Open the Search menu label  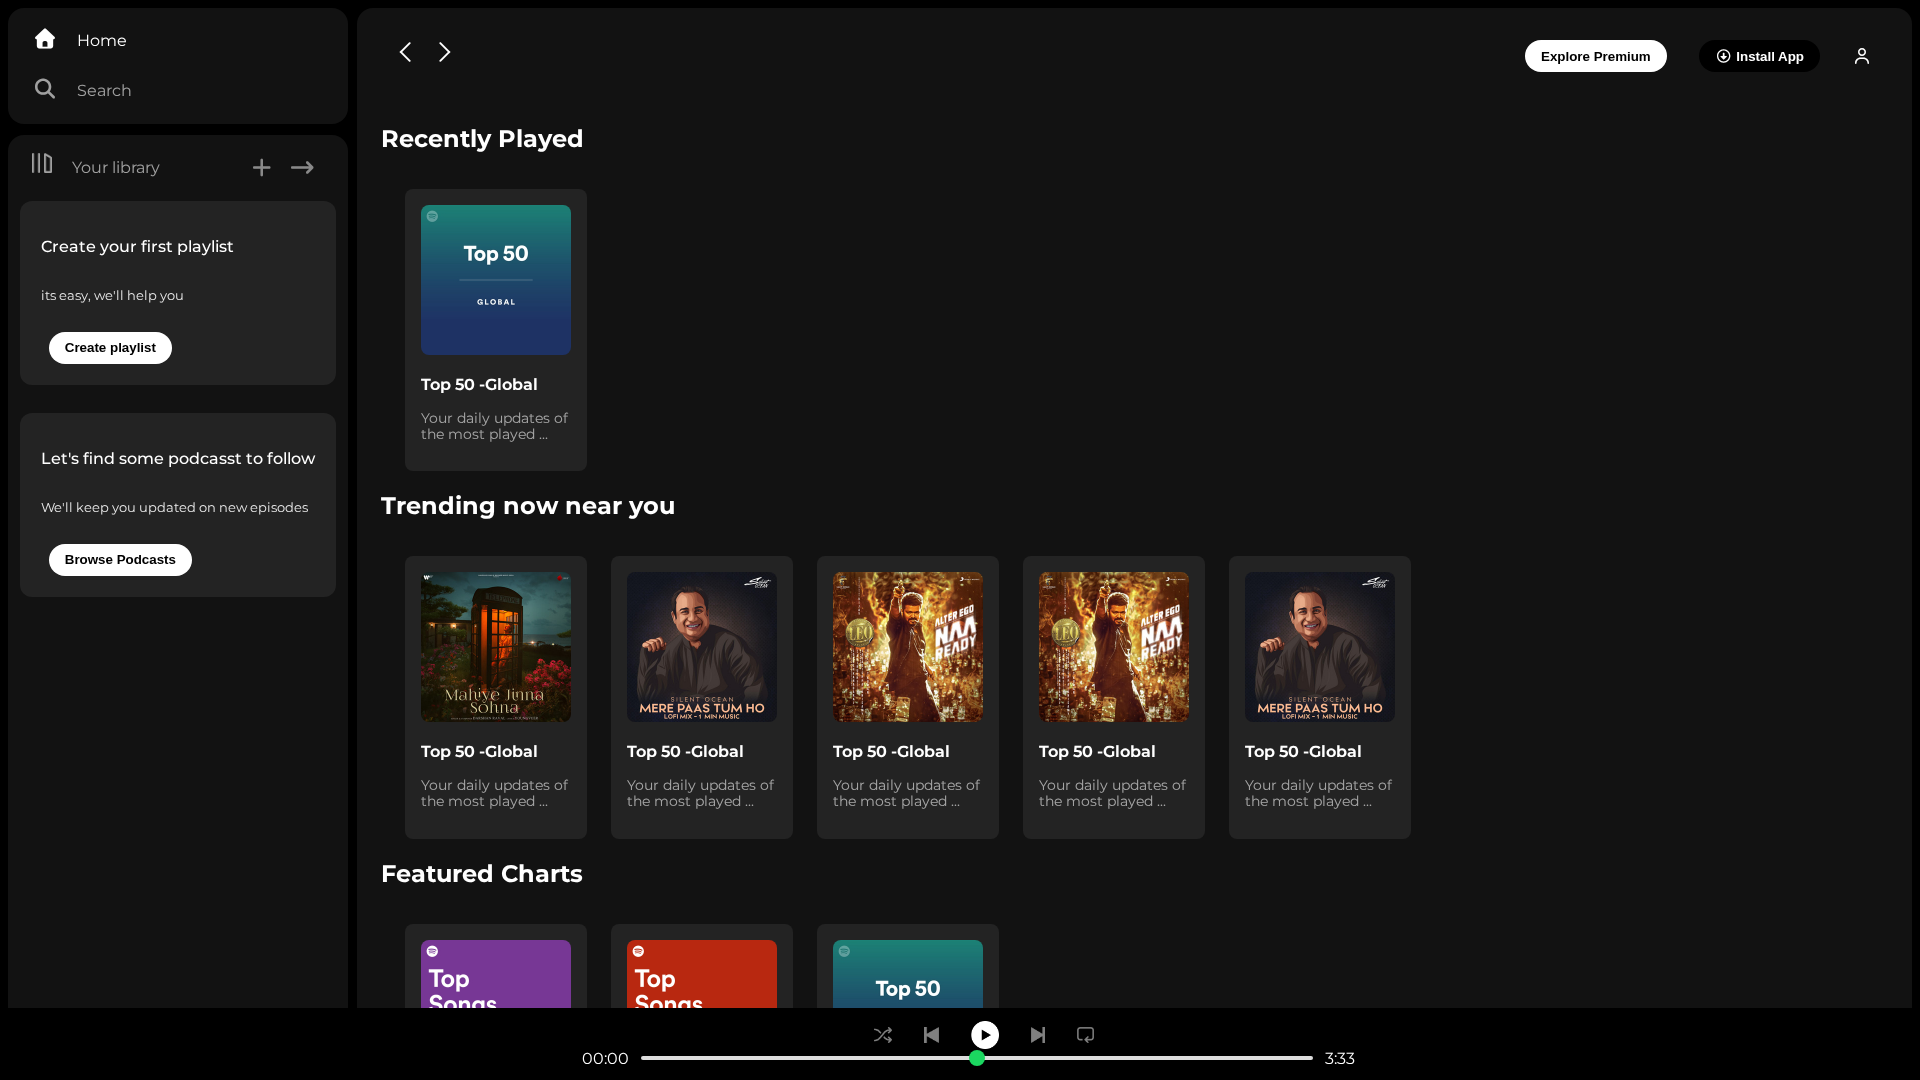[104, 90]
